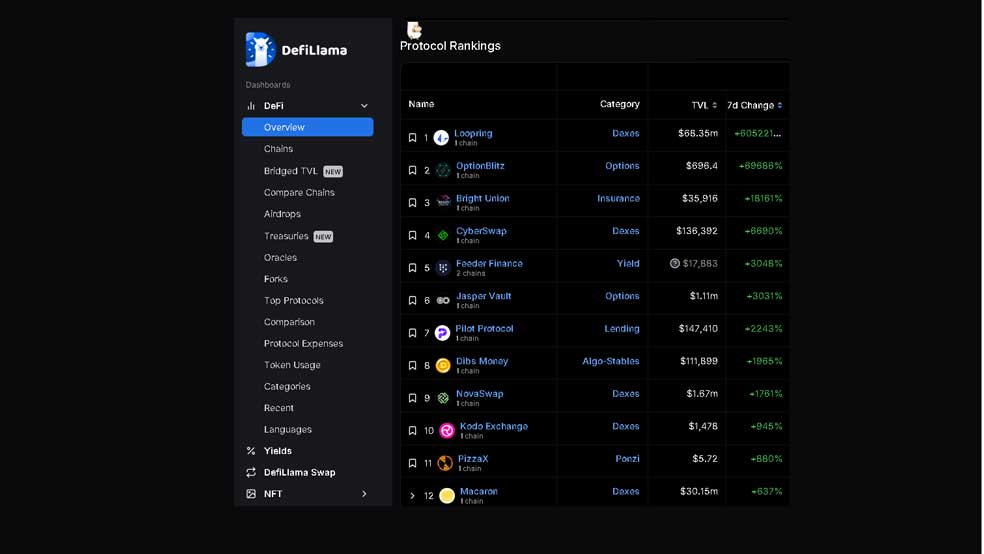Open DefiLlama Swap
984x554 pixels.
[299, 472]
